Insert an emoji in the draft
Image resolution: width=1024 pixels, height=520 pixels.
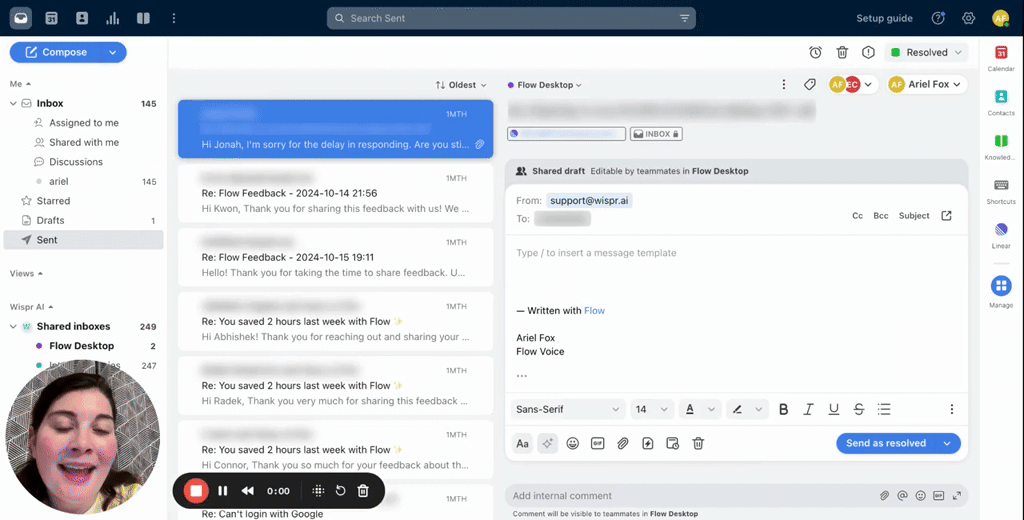573,444
